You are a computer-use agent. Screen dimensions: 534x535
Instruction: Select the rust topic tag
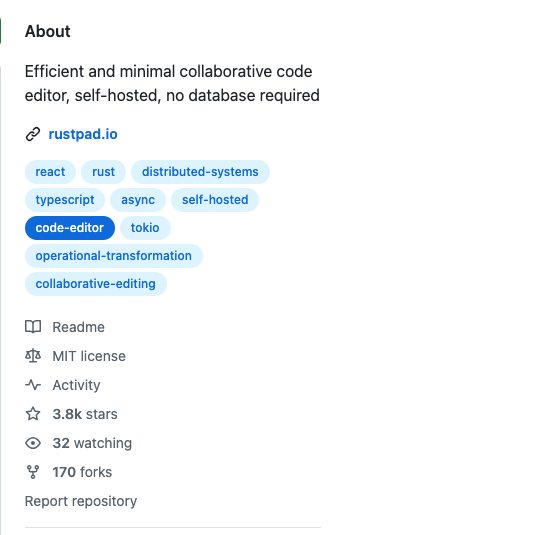[x=103, y=172]
